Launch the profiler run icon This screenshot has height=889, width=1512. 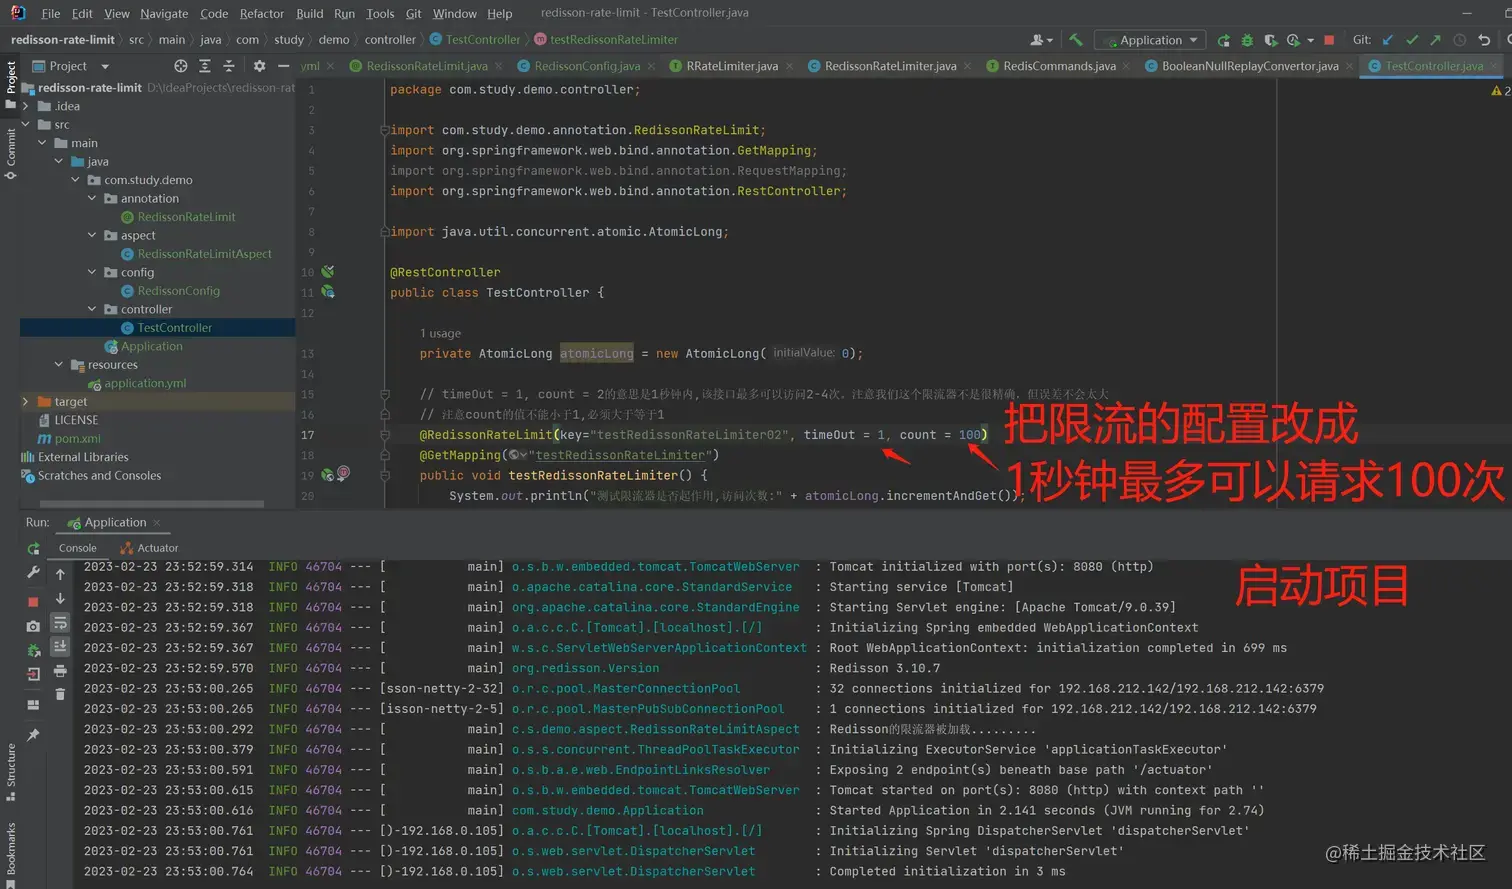coord(1293,40)
